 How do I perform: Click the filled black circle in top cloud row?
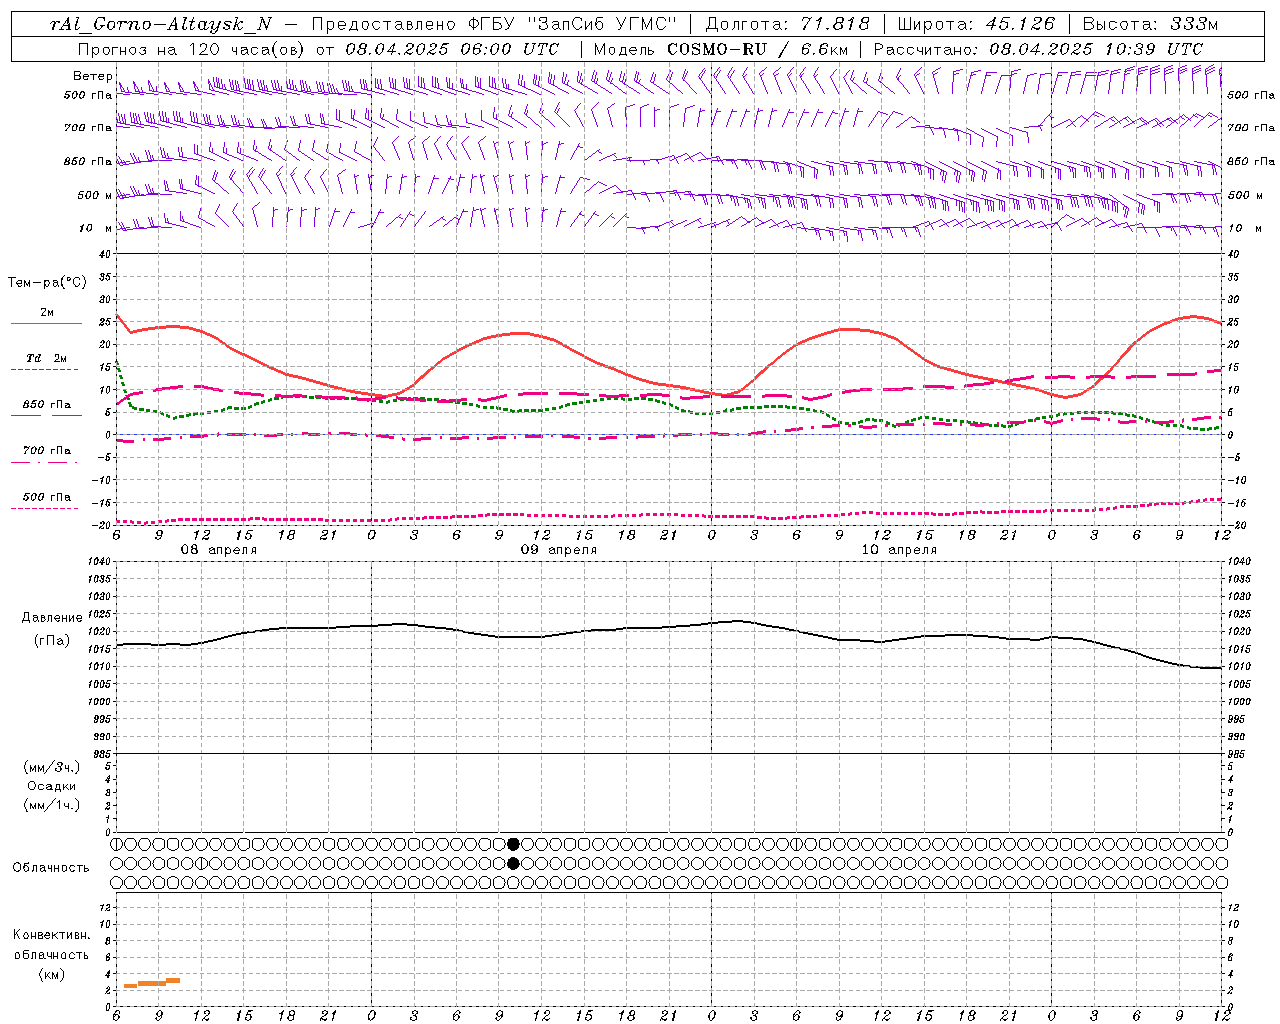click(514, 844)
